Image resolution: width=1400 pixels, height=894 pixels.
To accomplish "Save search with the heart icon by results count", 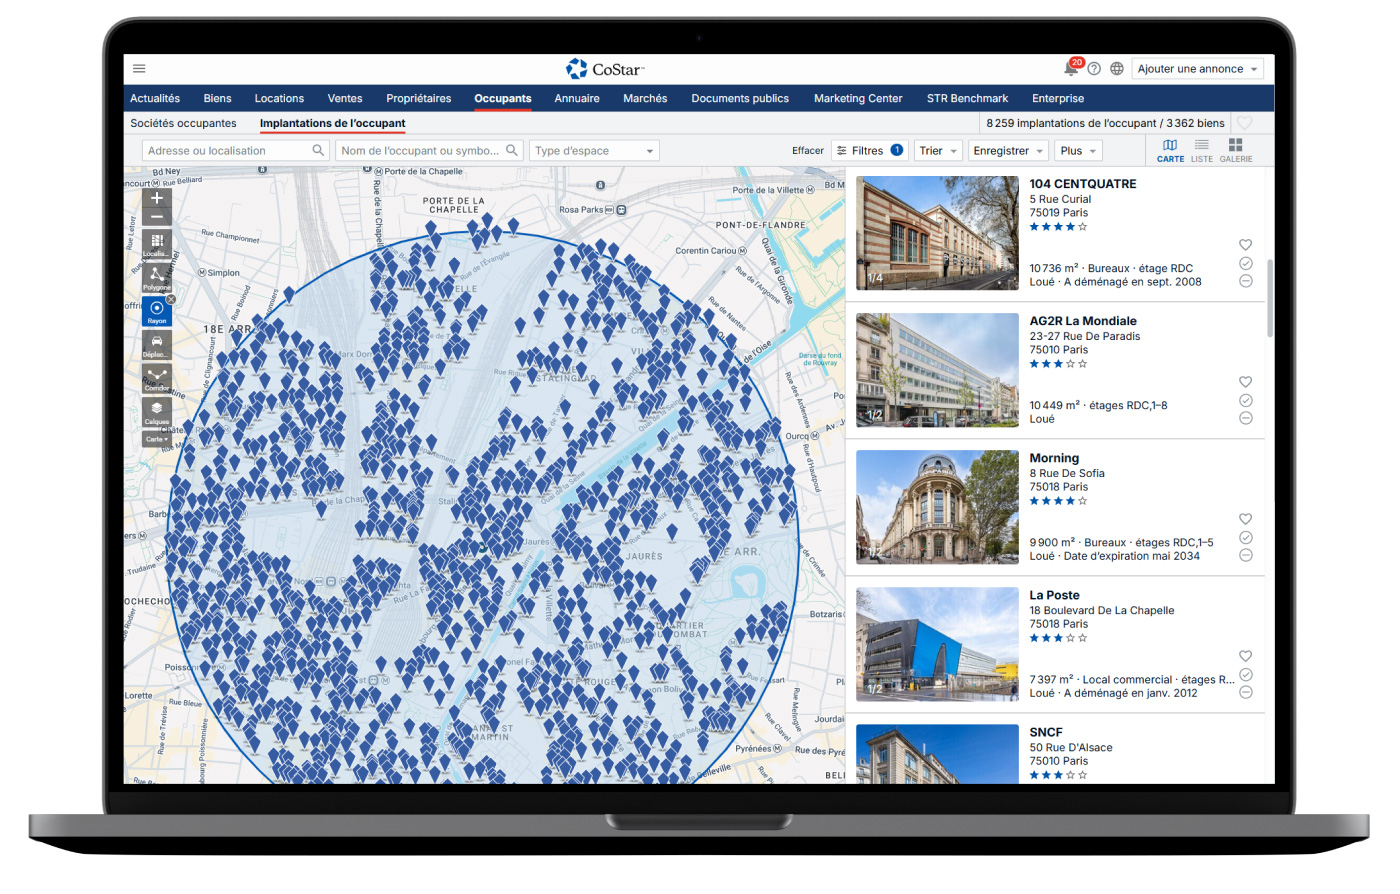I will [1244, 123].
